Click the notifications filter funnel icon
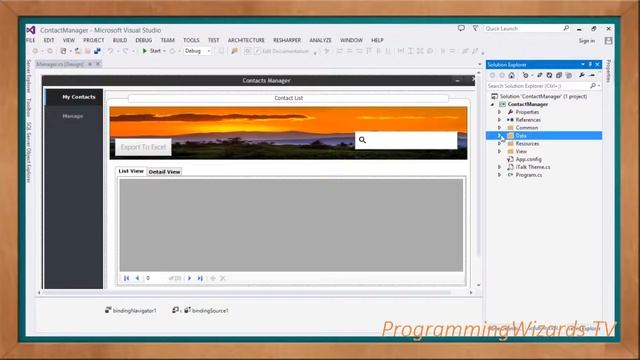Viewport: 640px width, 360px height. click(x=475, y=28)
